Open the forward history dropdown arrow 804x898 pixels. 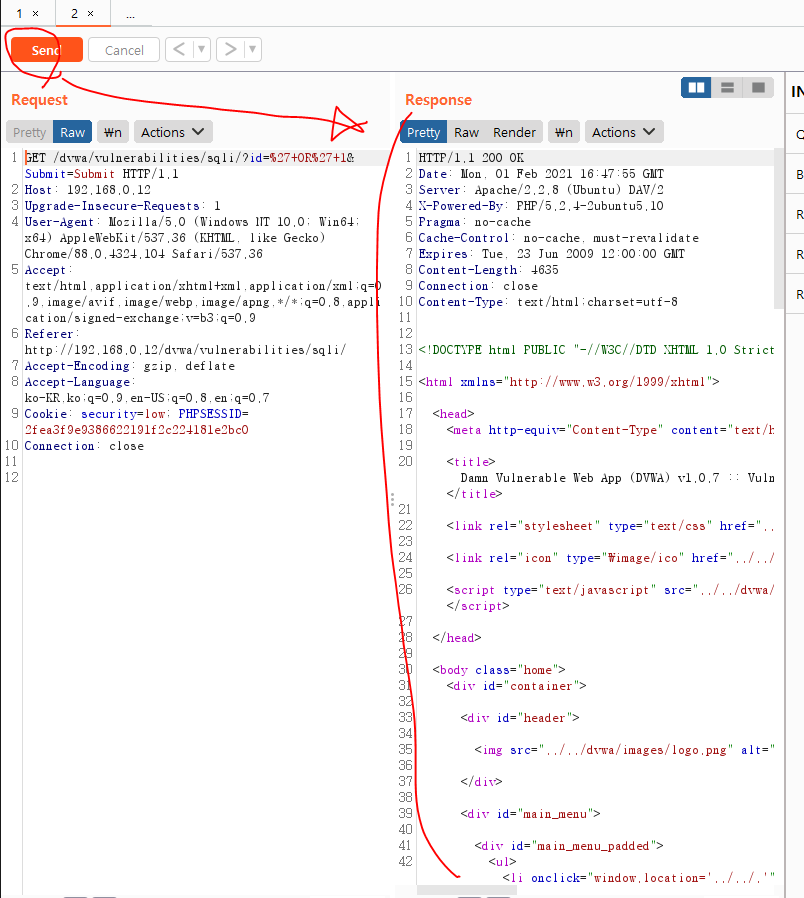coord(253,49)
